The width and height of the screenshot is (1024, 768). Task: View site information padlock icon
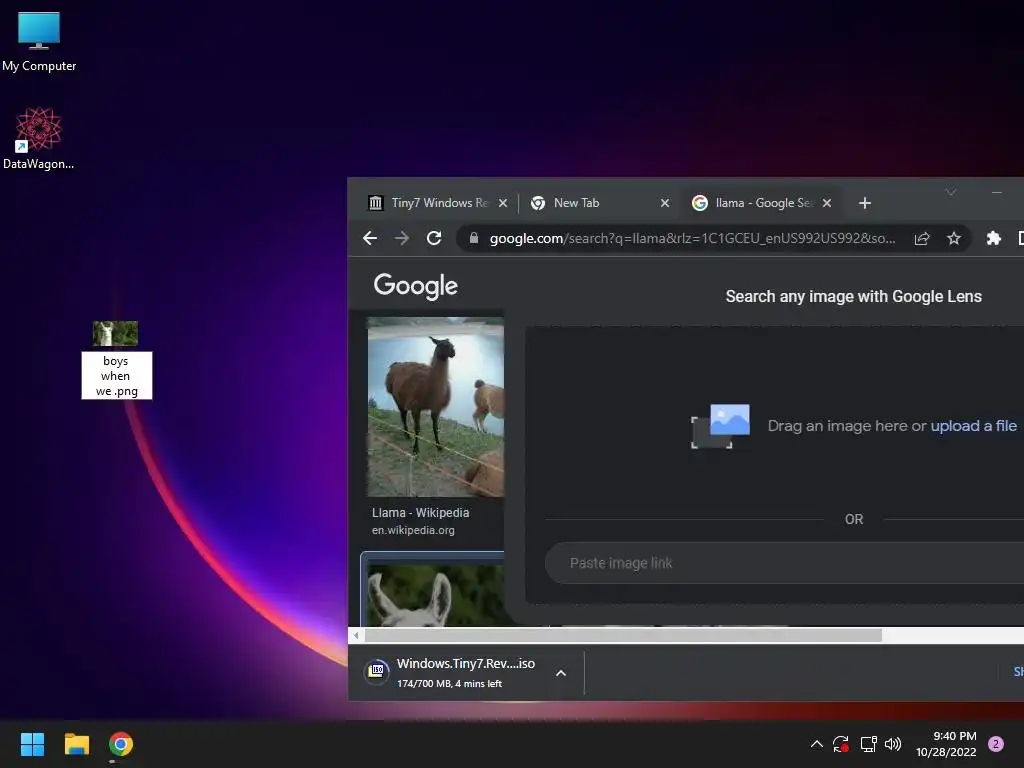tap(474, 238)
